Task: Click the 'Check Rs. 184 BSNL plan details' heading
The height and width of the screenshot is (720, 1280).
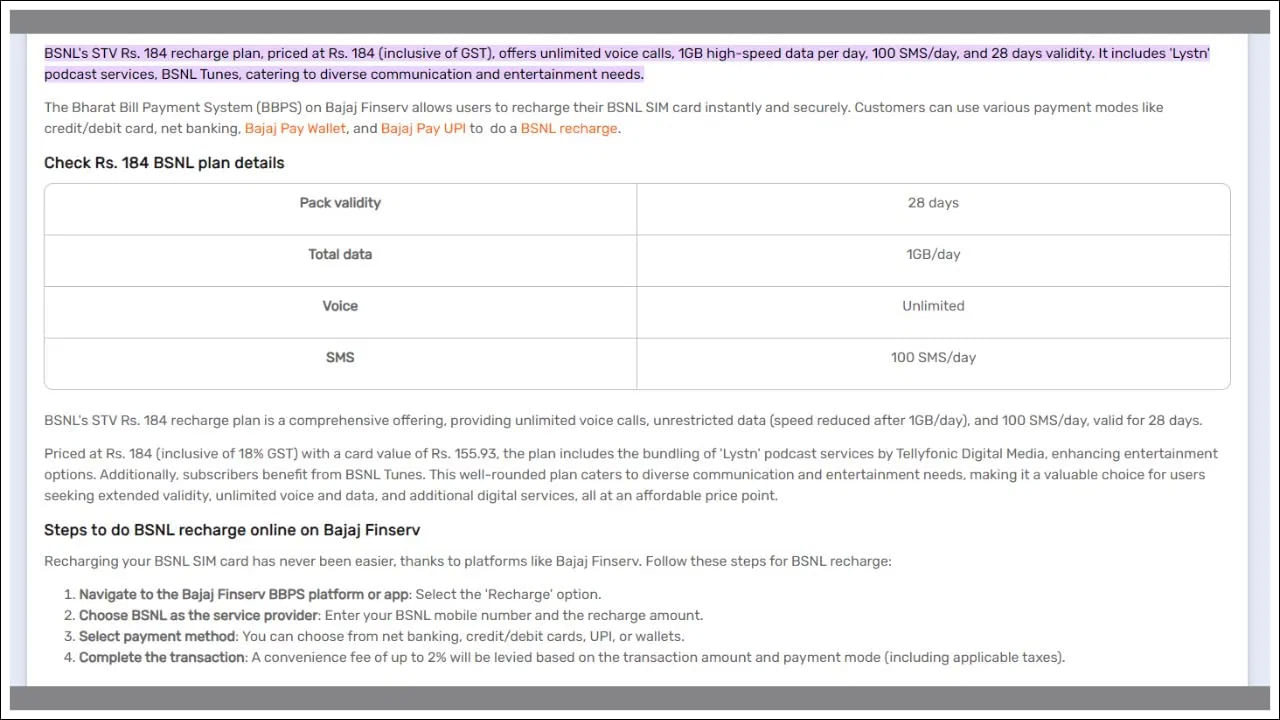Action: point(164,163)
